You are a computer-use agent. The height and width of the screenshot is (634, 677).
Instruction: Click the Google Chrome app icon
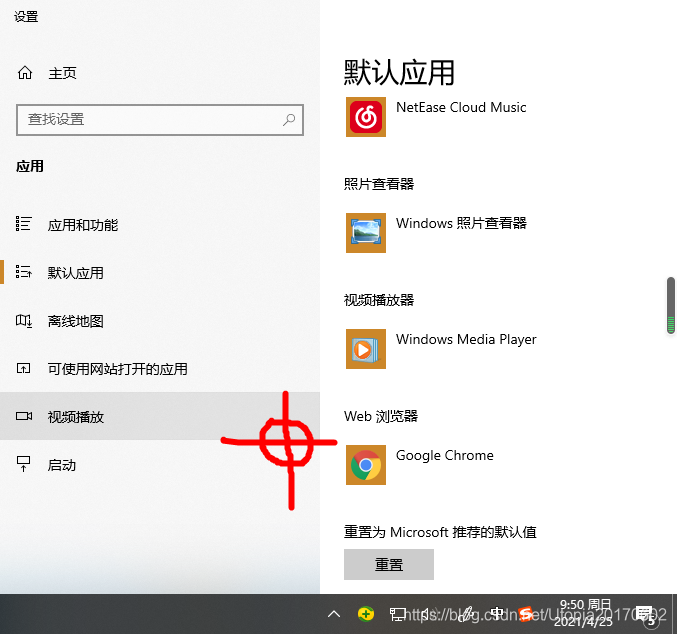(x=366, y=465)
